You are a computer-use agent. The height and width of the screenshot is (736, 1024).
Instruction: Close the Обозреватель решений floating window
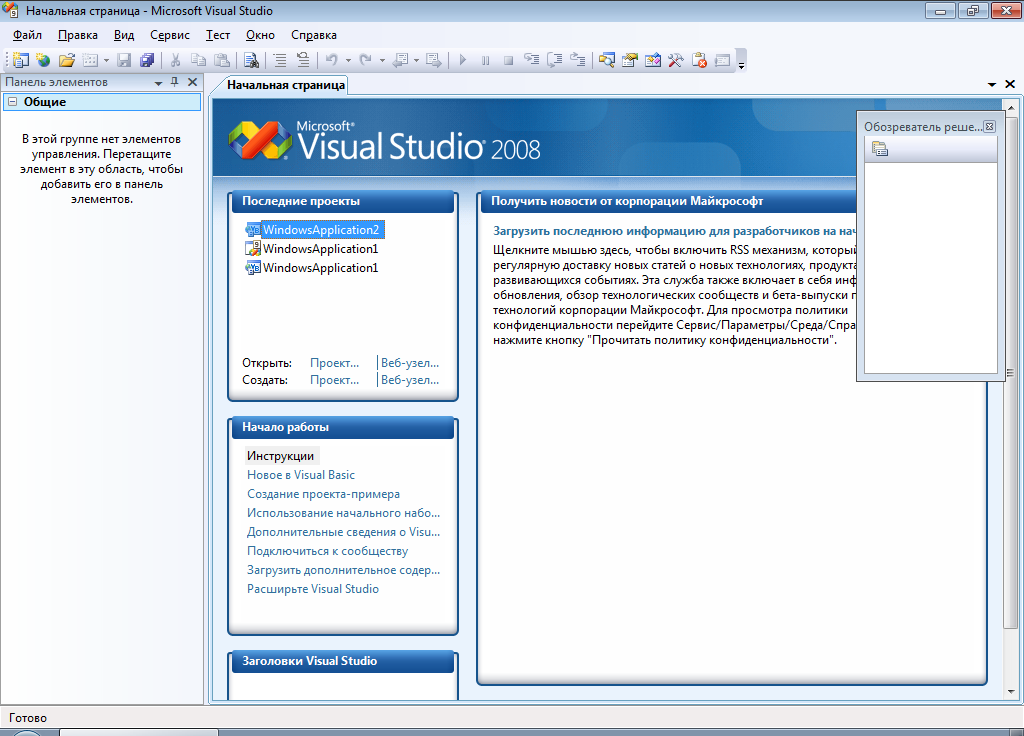pos(989,127)
